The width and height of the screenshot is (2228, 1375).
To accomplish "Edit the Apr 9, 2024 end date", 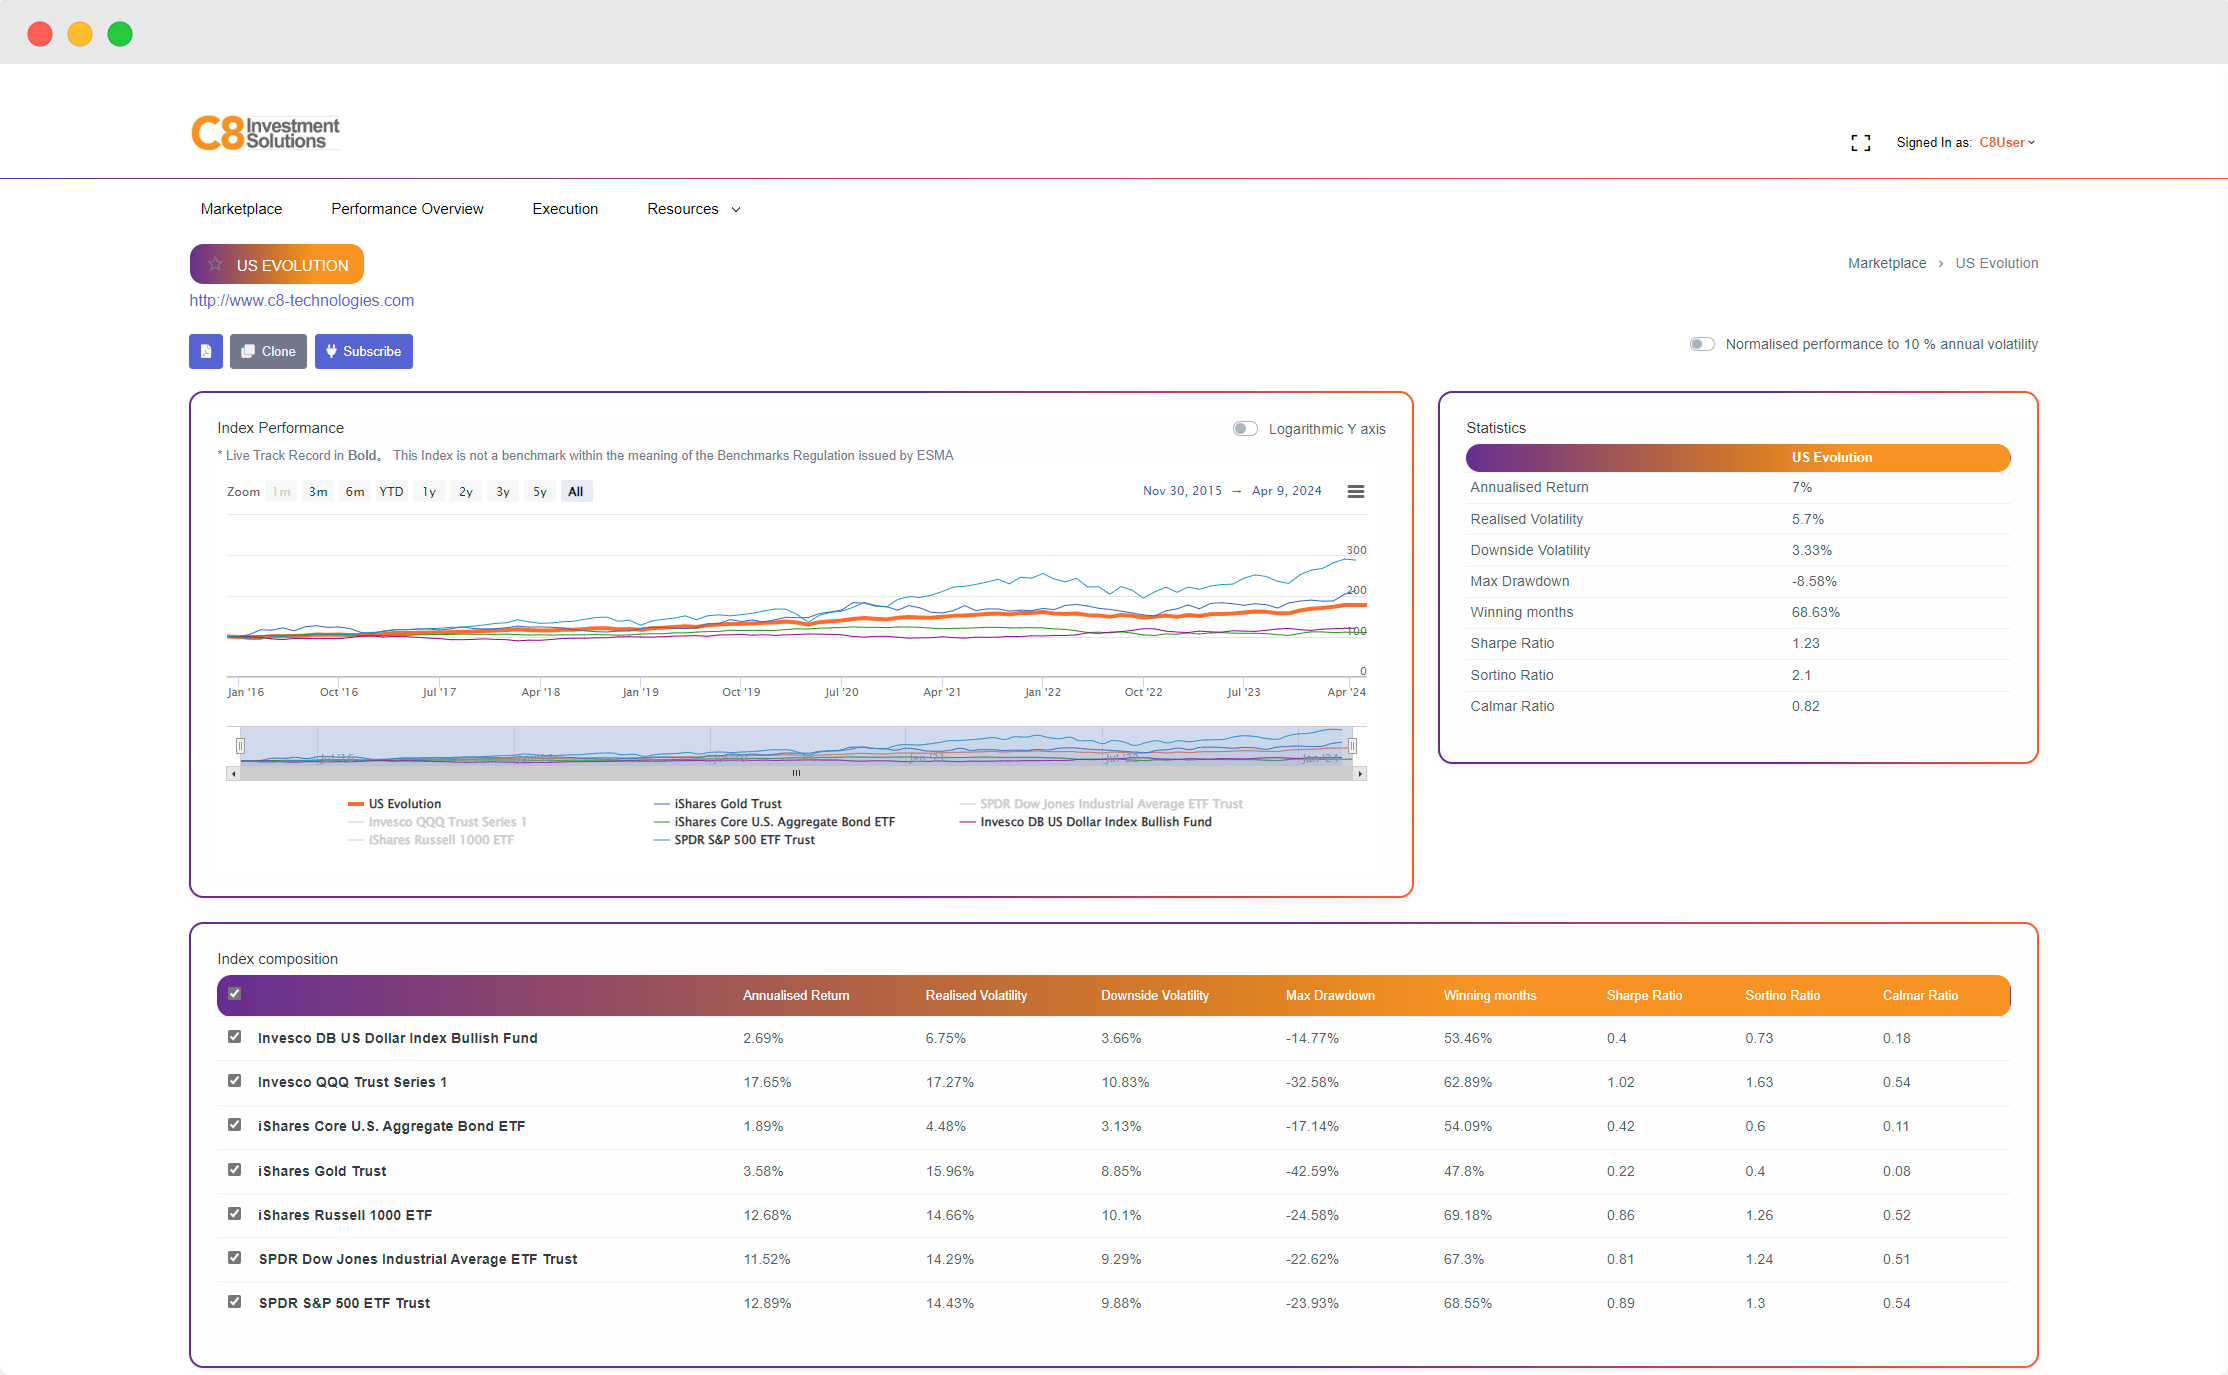I will [x=1287, y=491].
